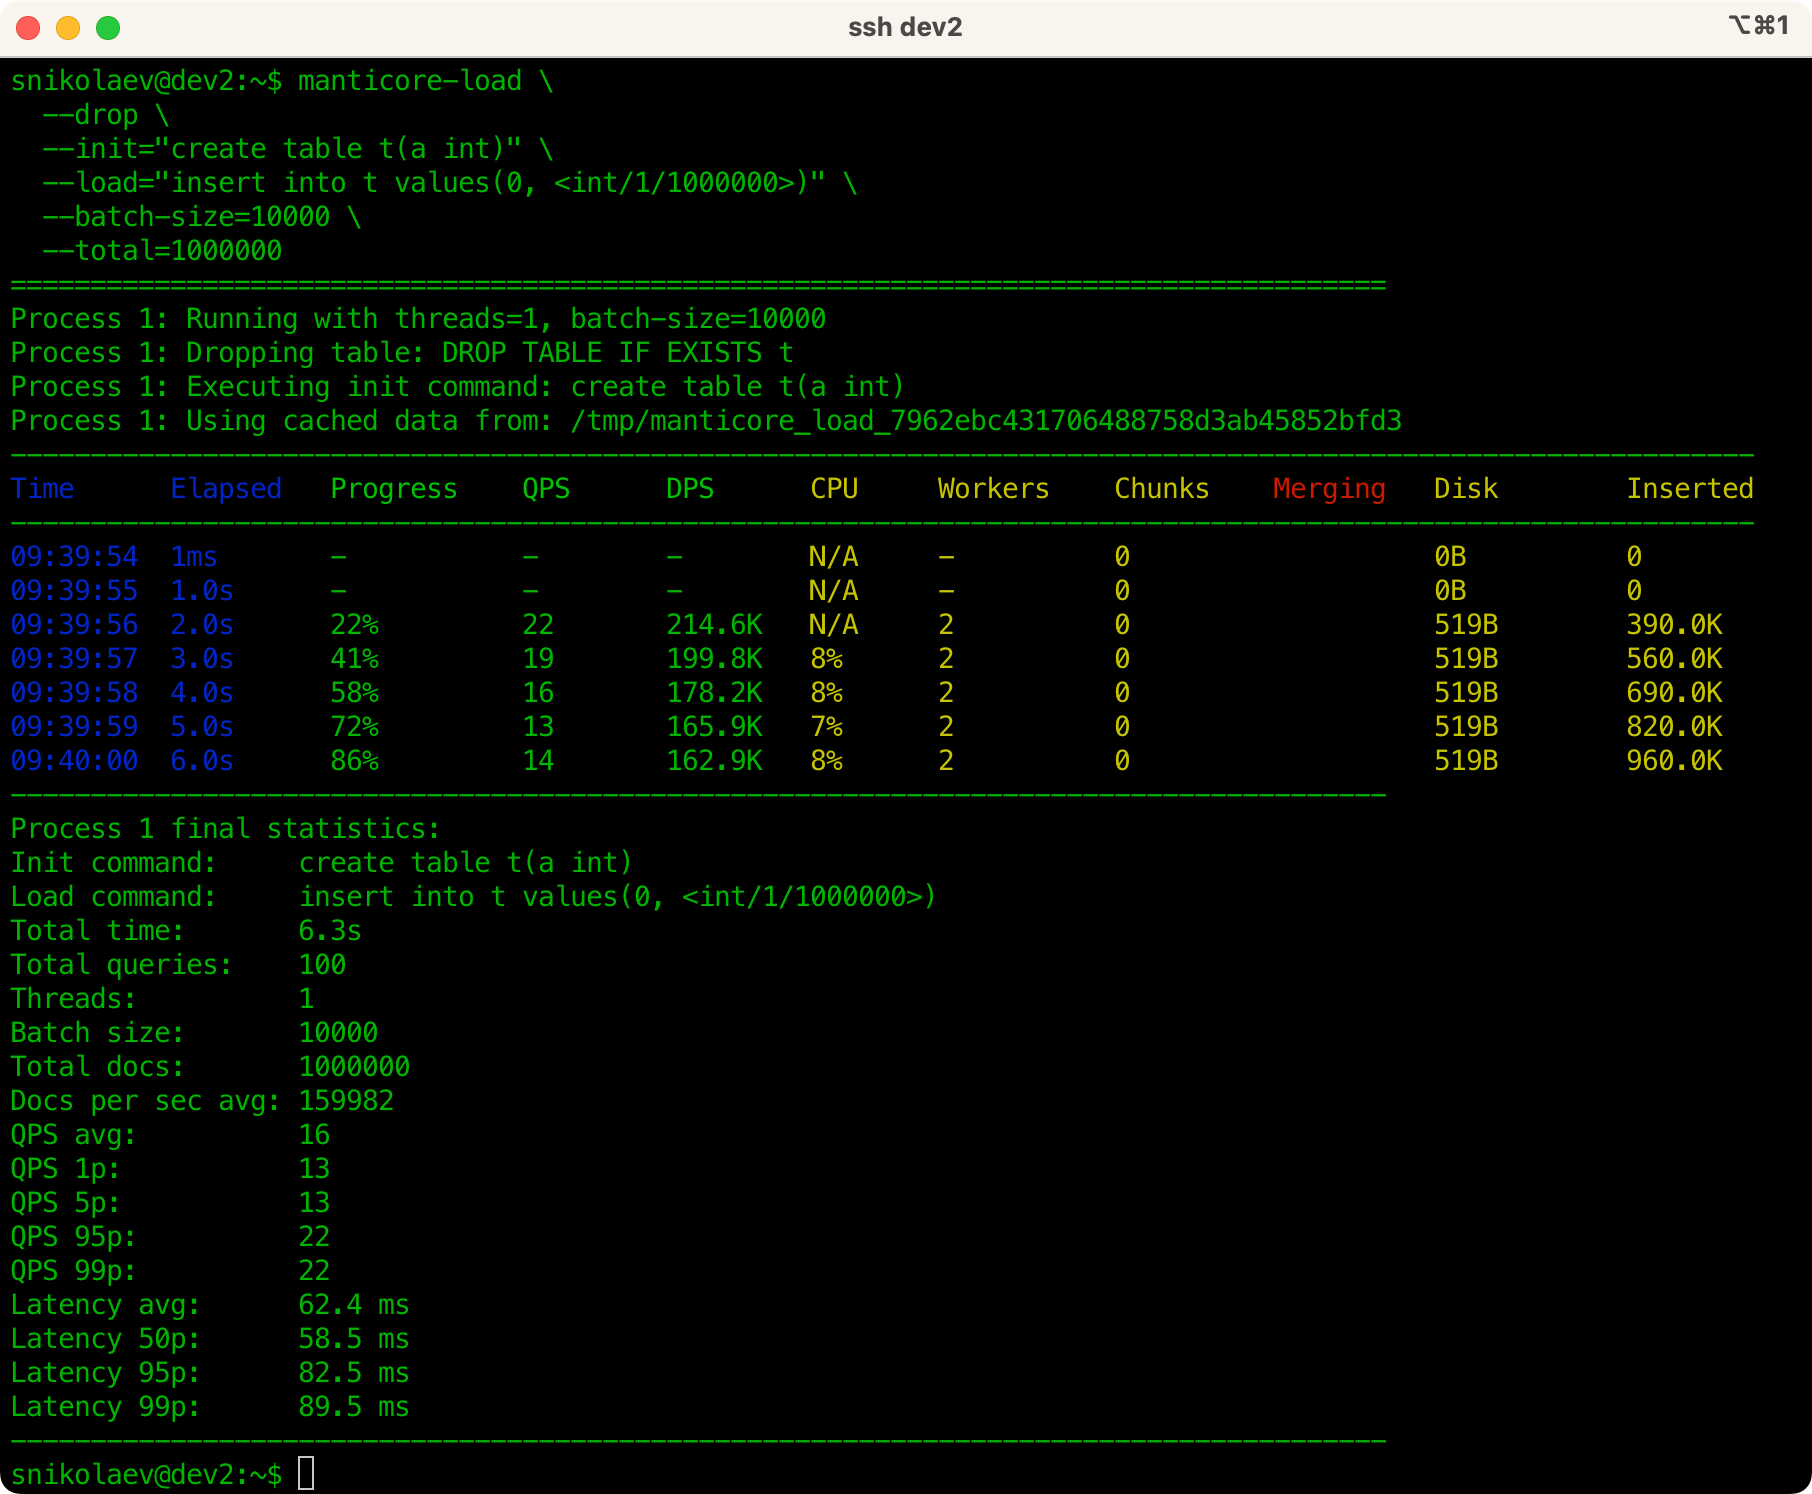Viewport: 1812px width, 1494px height.
Task: Click the yellow minimize window button
Action: point(68,28)
